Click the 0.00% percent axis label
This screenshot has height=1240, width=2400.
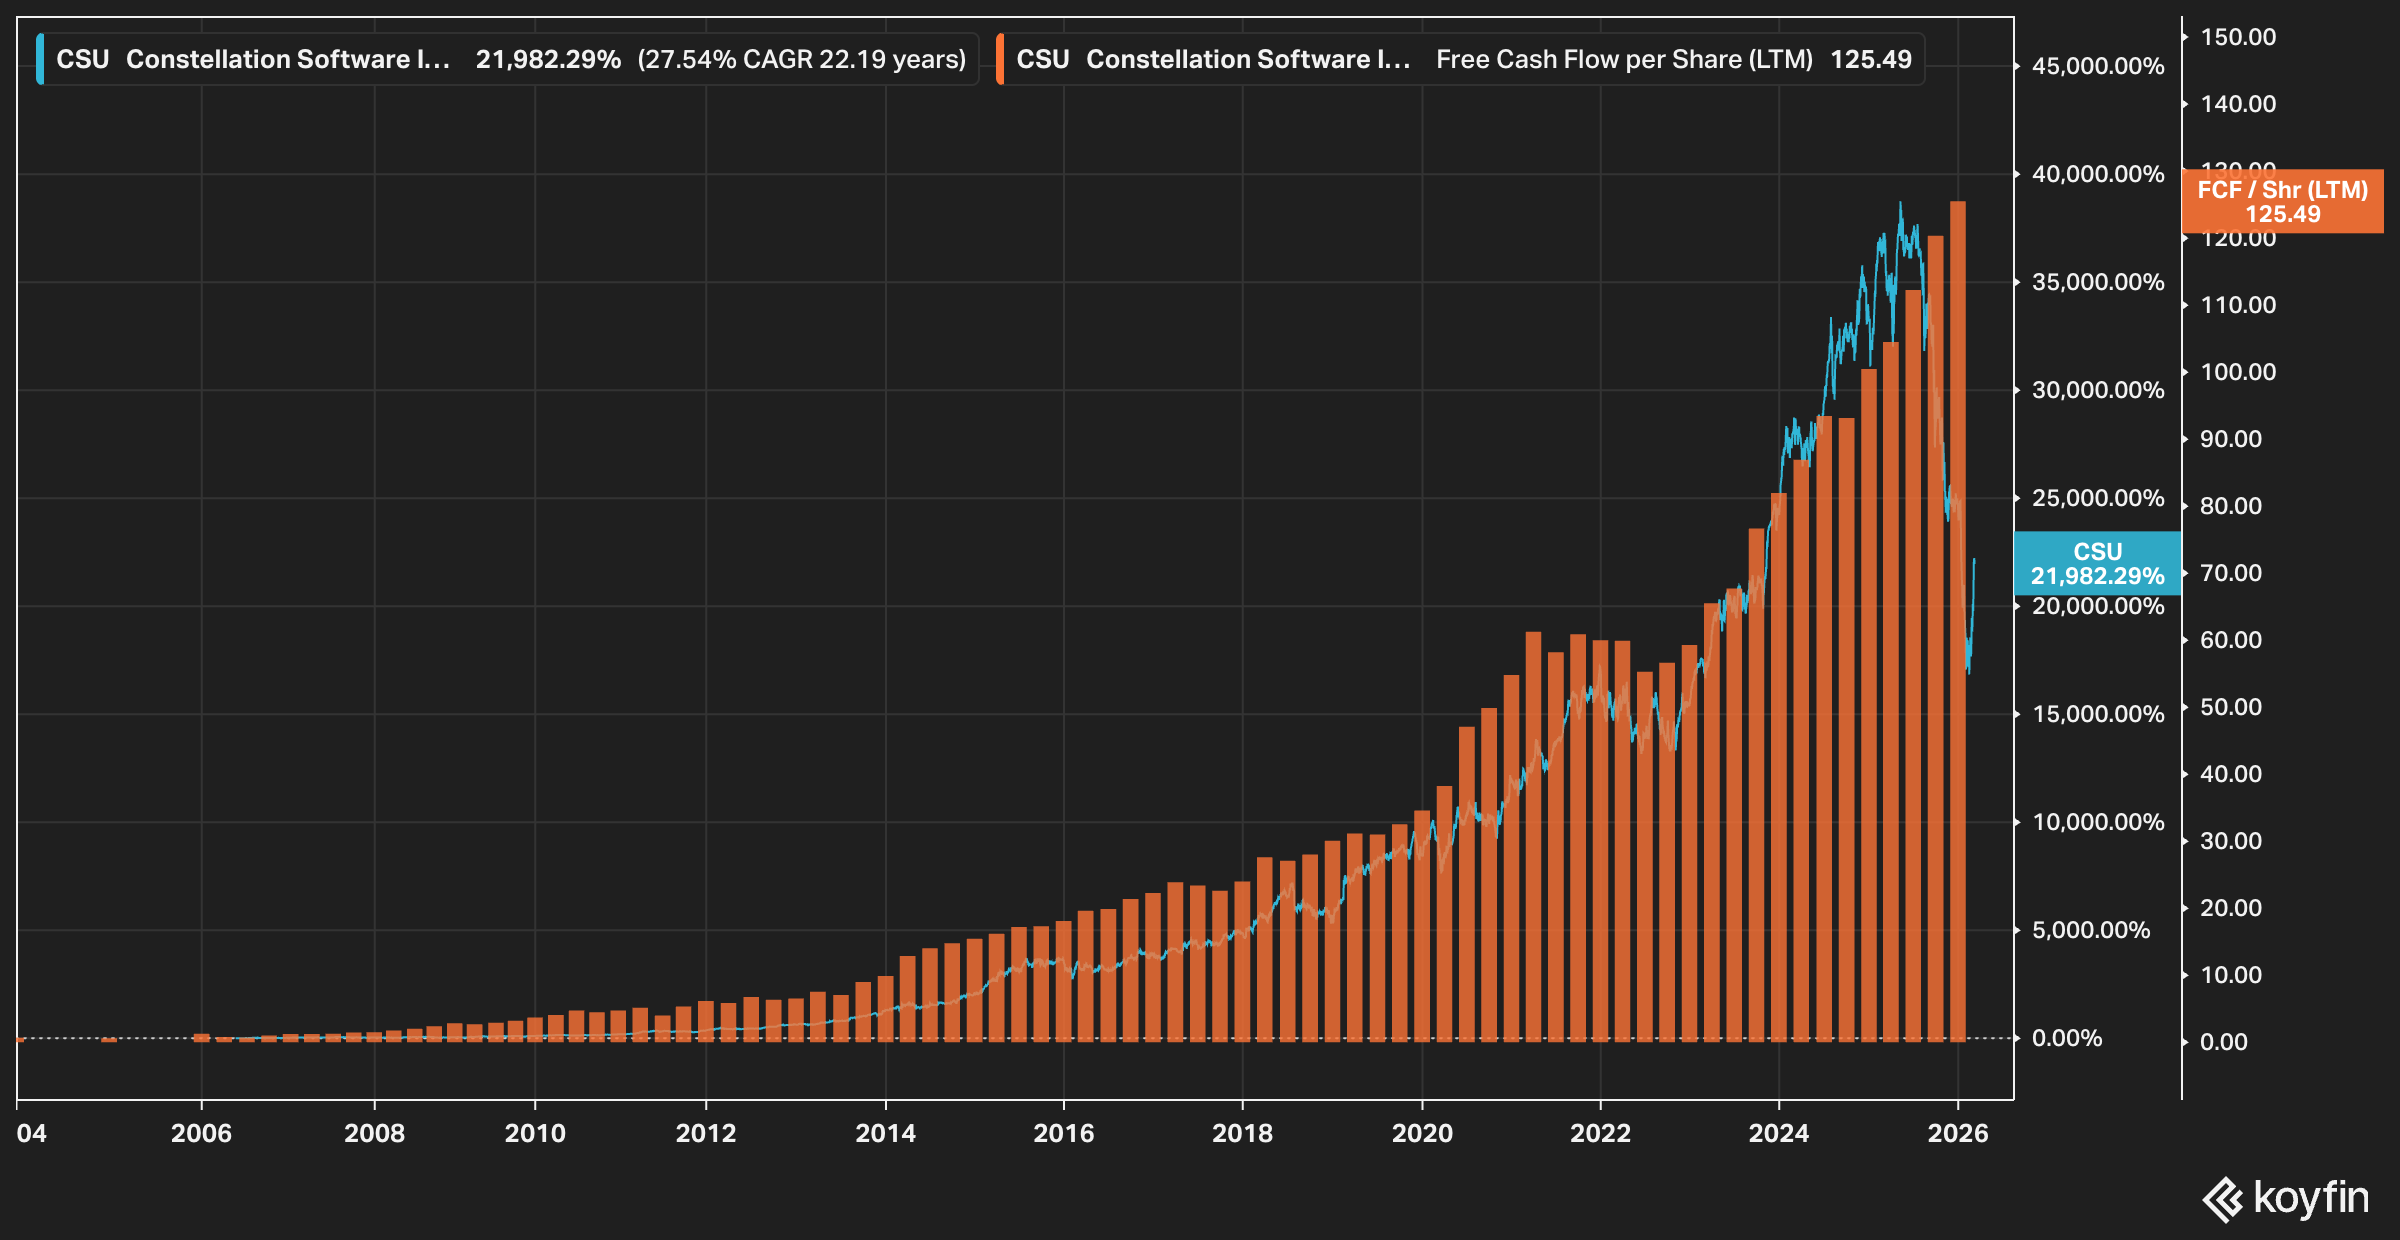point(2066,1038)
